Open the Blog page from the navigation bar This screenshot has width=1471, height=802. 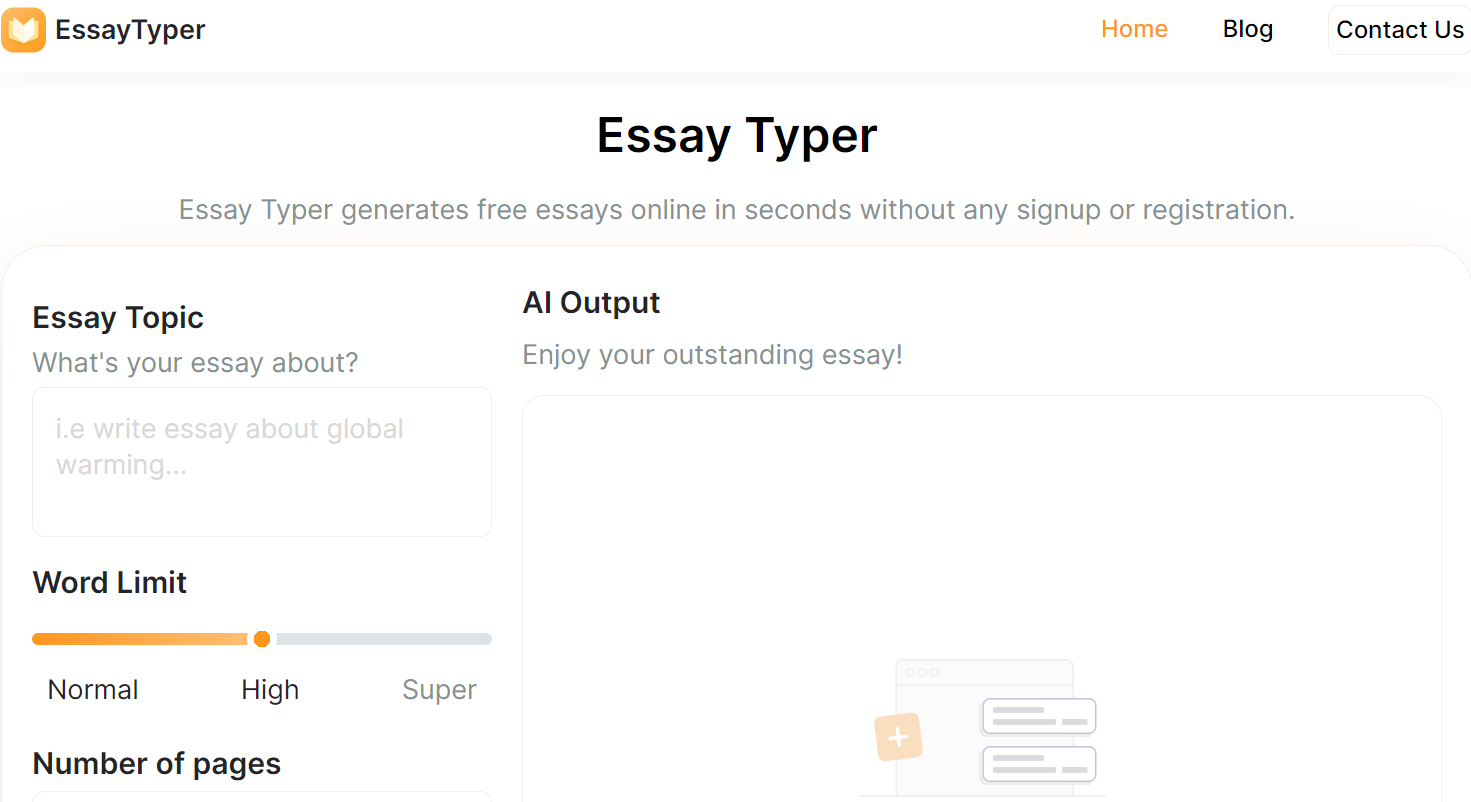click(x=1247, y=29)
